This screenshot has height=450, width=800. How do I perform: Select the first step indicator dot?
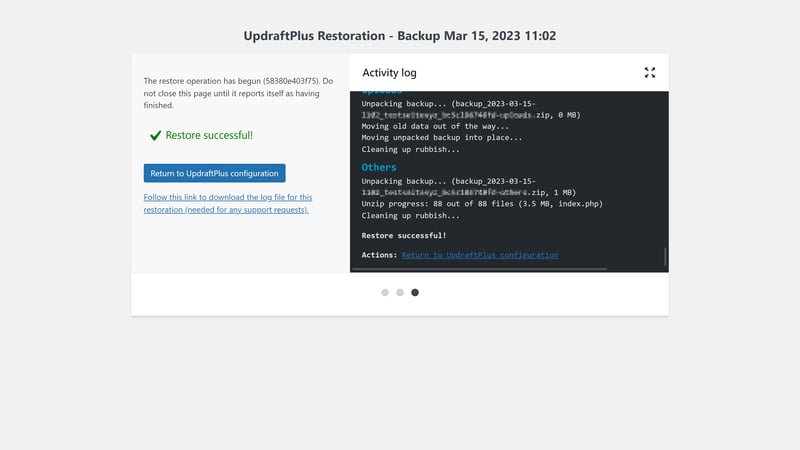coord(385,293)
